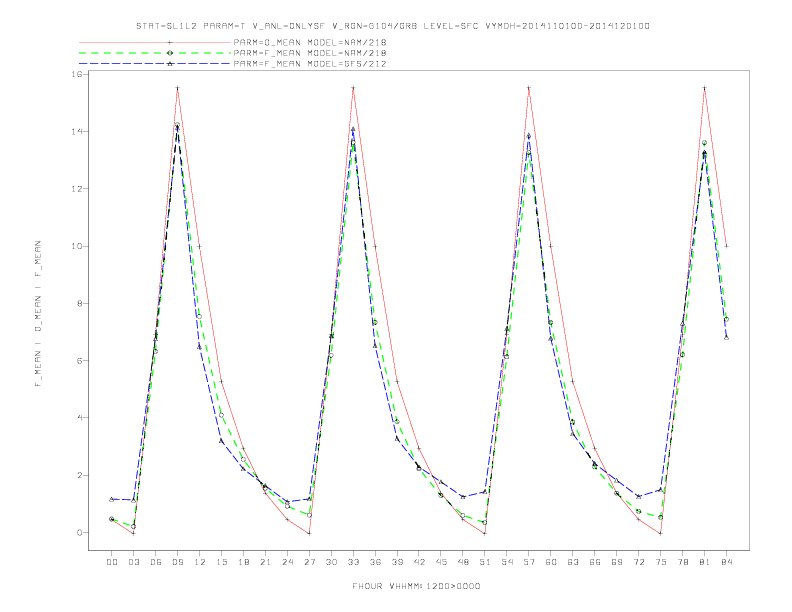
Task: Click the y-axis tick label 4
Action: pyautogui.click(x=80, y=418)
